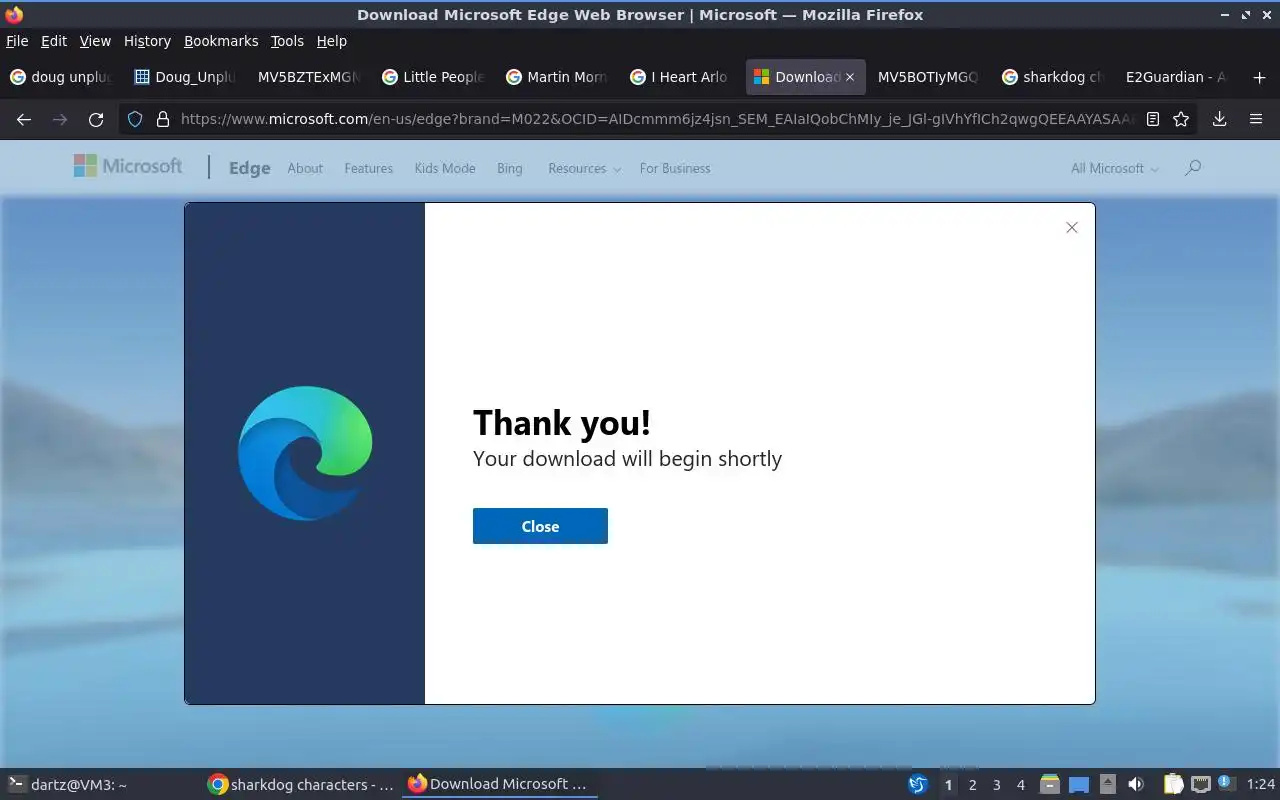Toggle reader view icon

point(1153,119)
